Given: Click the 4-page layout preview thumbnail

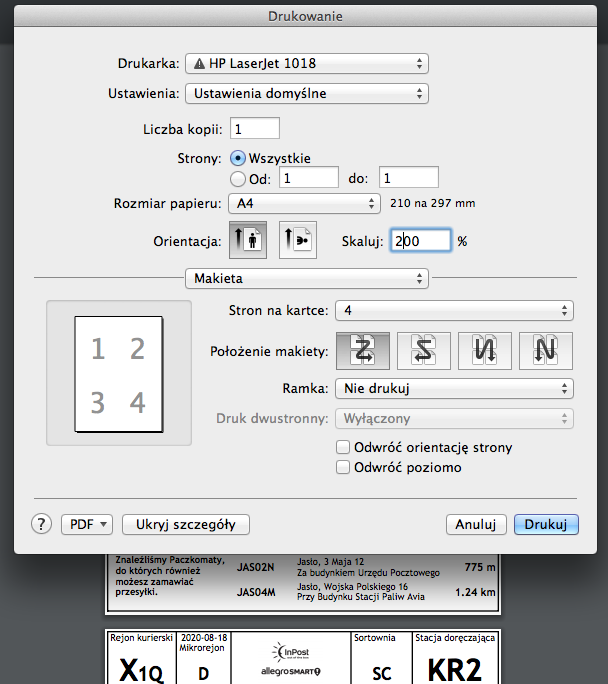Looking at the screenshot, I should tap(118, 374).
